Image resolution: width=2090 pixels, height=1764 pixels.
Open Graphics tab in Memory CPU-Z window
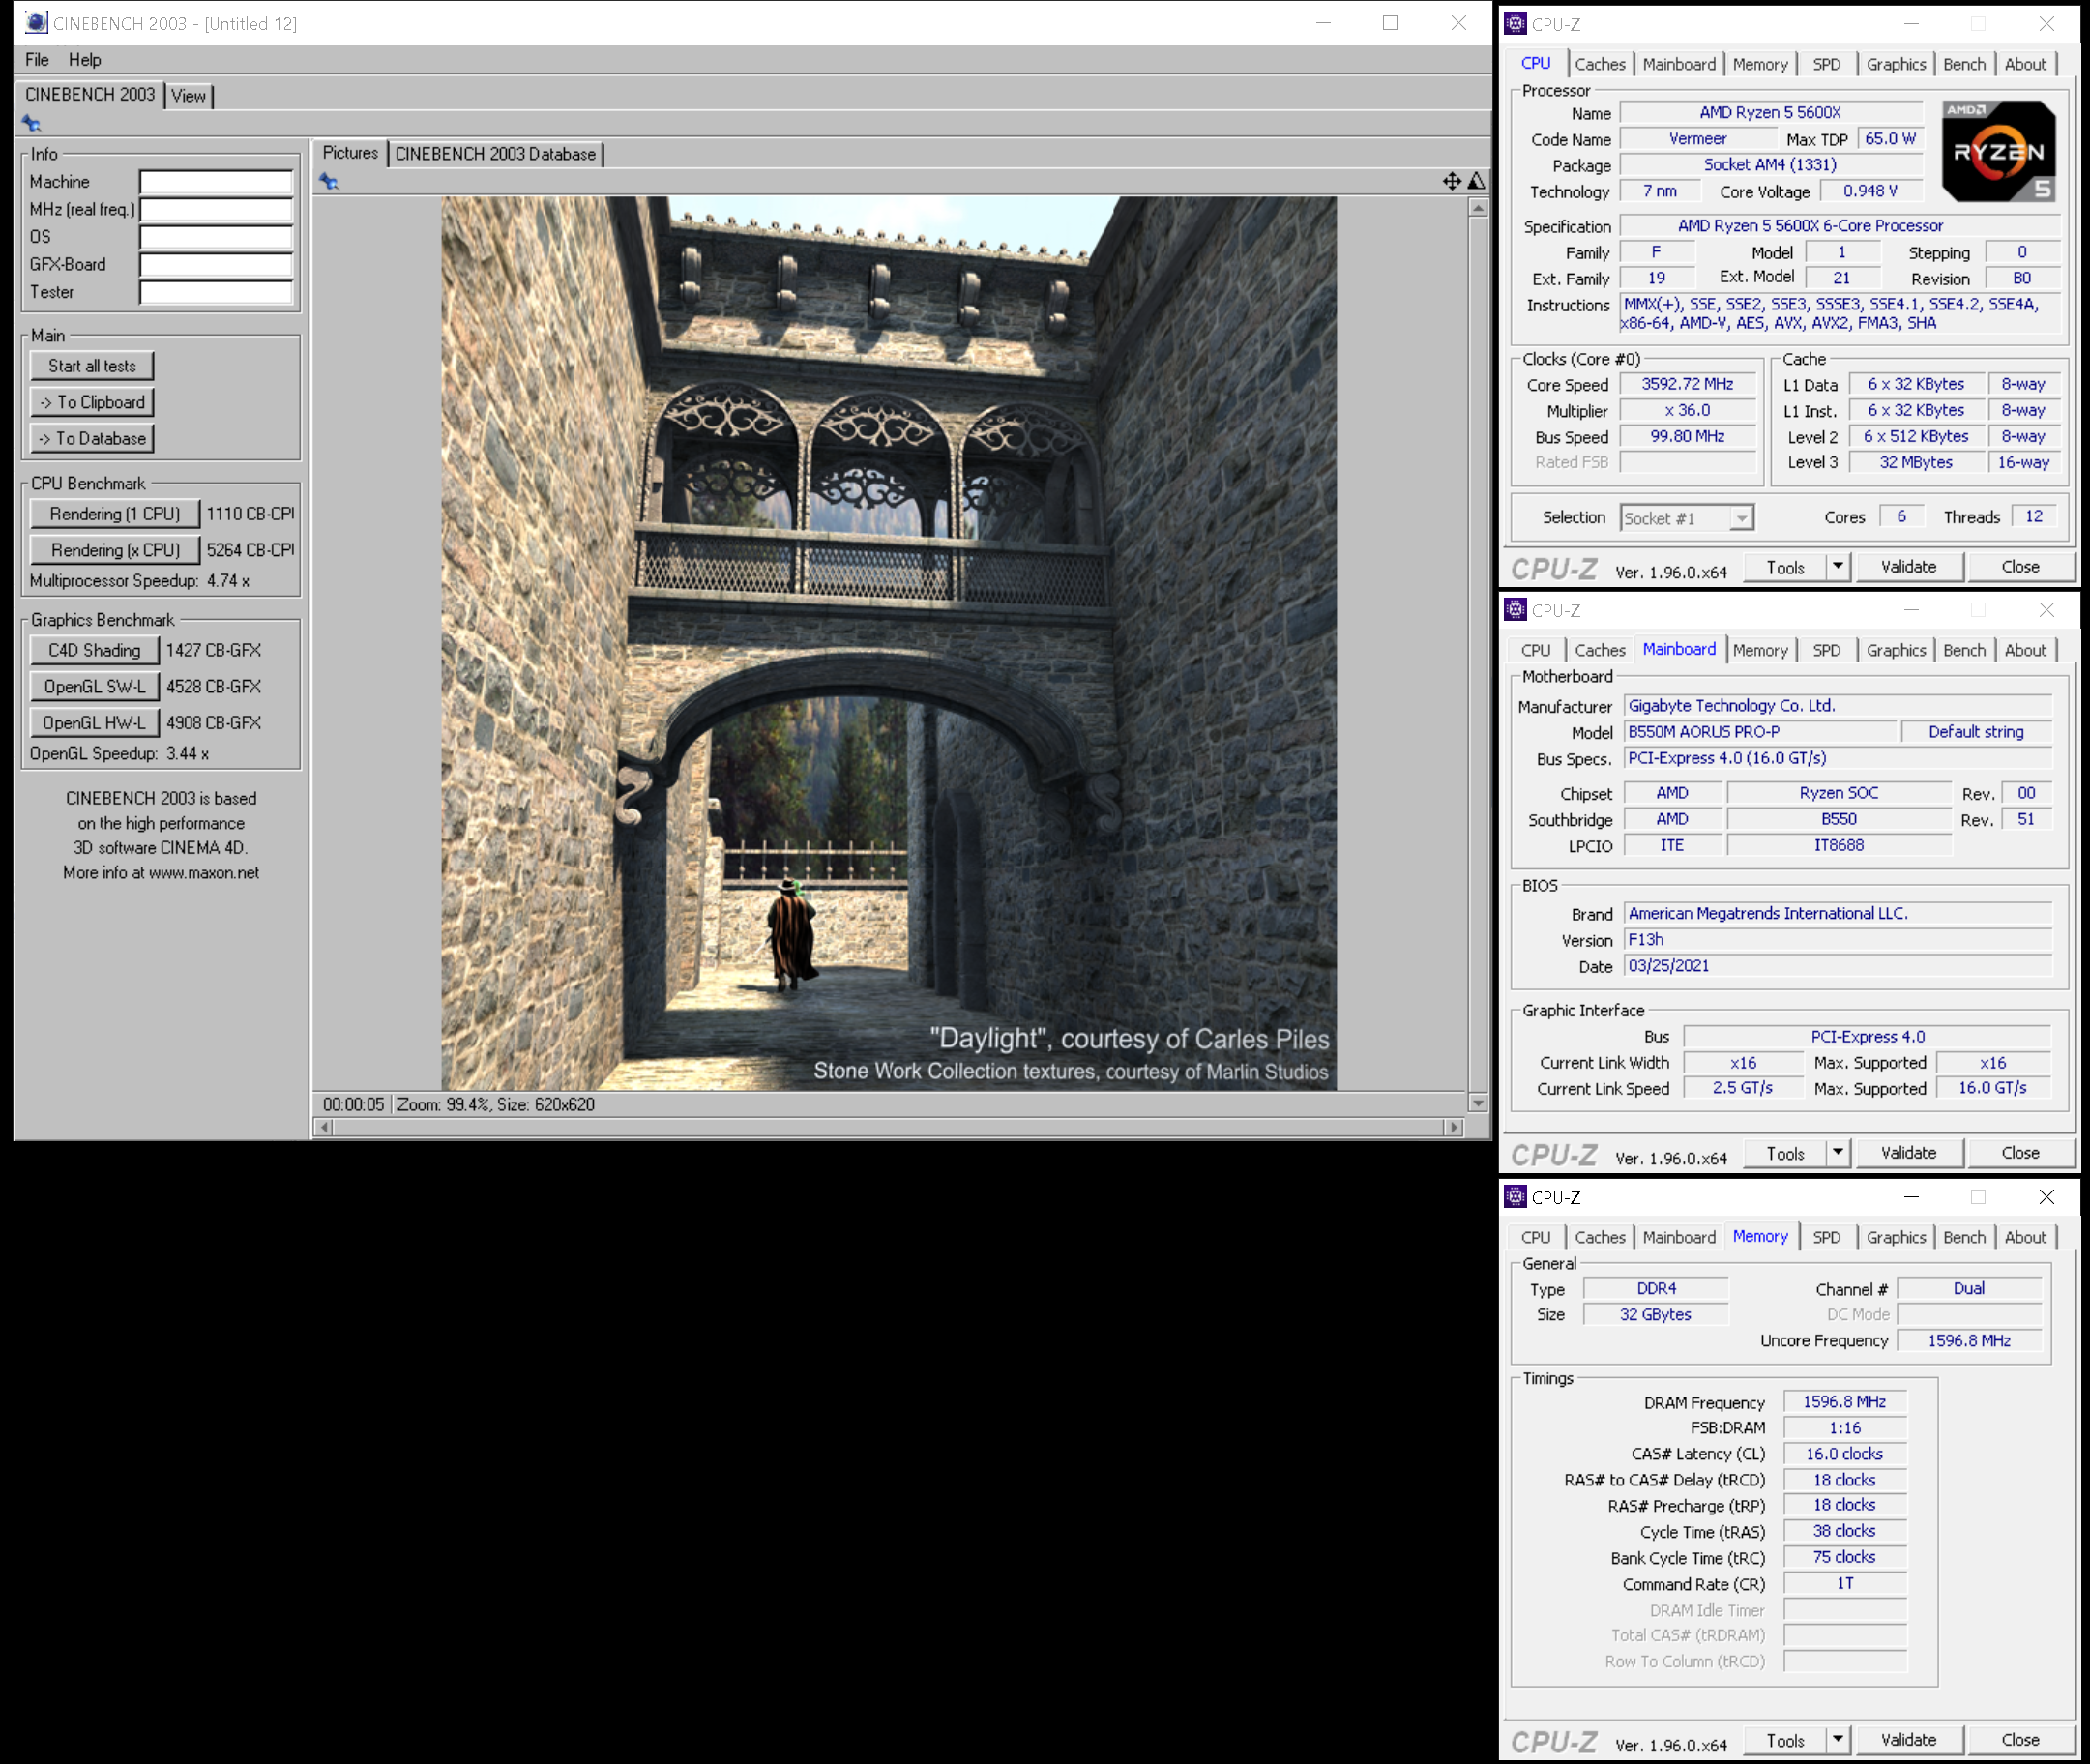pyautogui.click(x=1896, y=1237)
